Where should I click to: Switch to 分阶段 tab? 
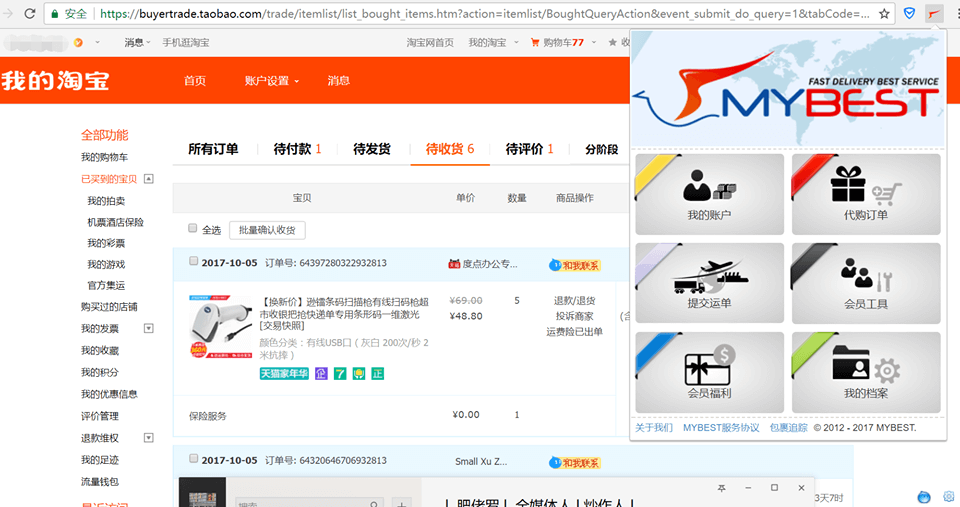click(602, 149)
